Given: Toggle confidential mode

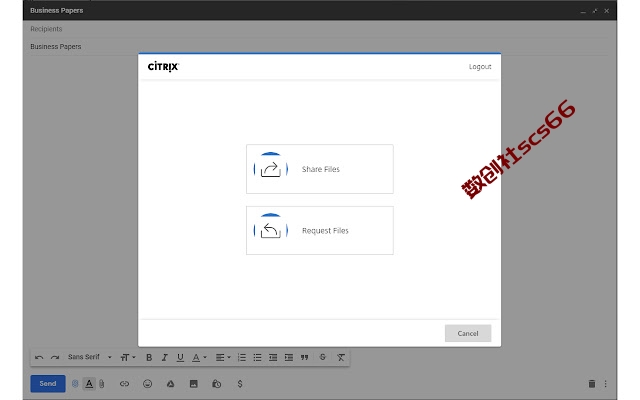Looking at the screenshot, I should [x=217, y=384].
